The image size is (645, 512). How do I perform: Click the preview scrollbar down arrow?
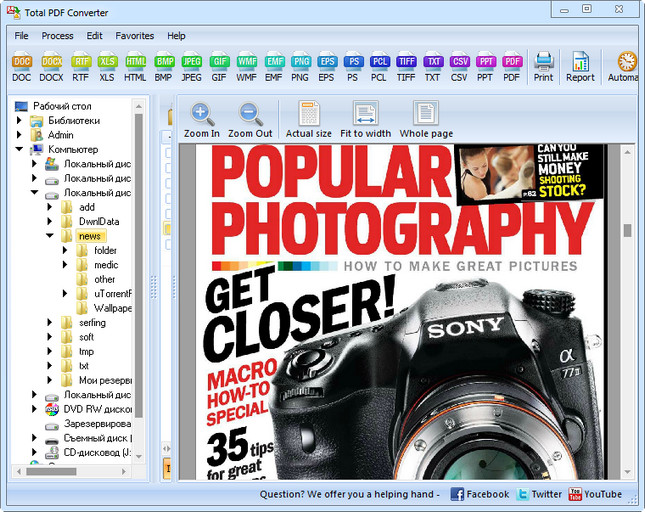tap(627, 472)
